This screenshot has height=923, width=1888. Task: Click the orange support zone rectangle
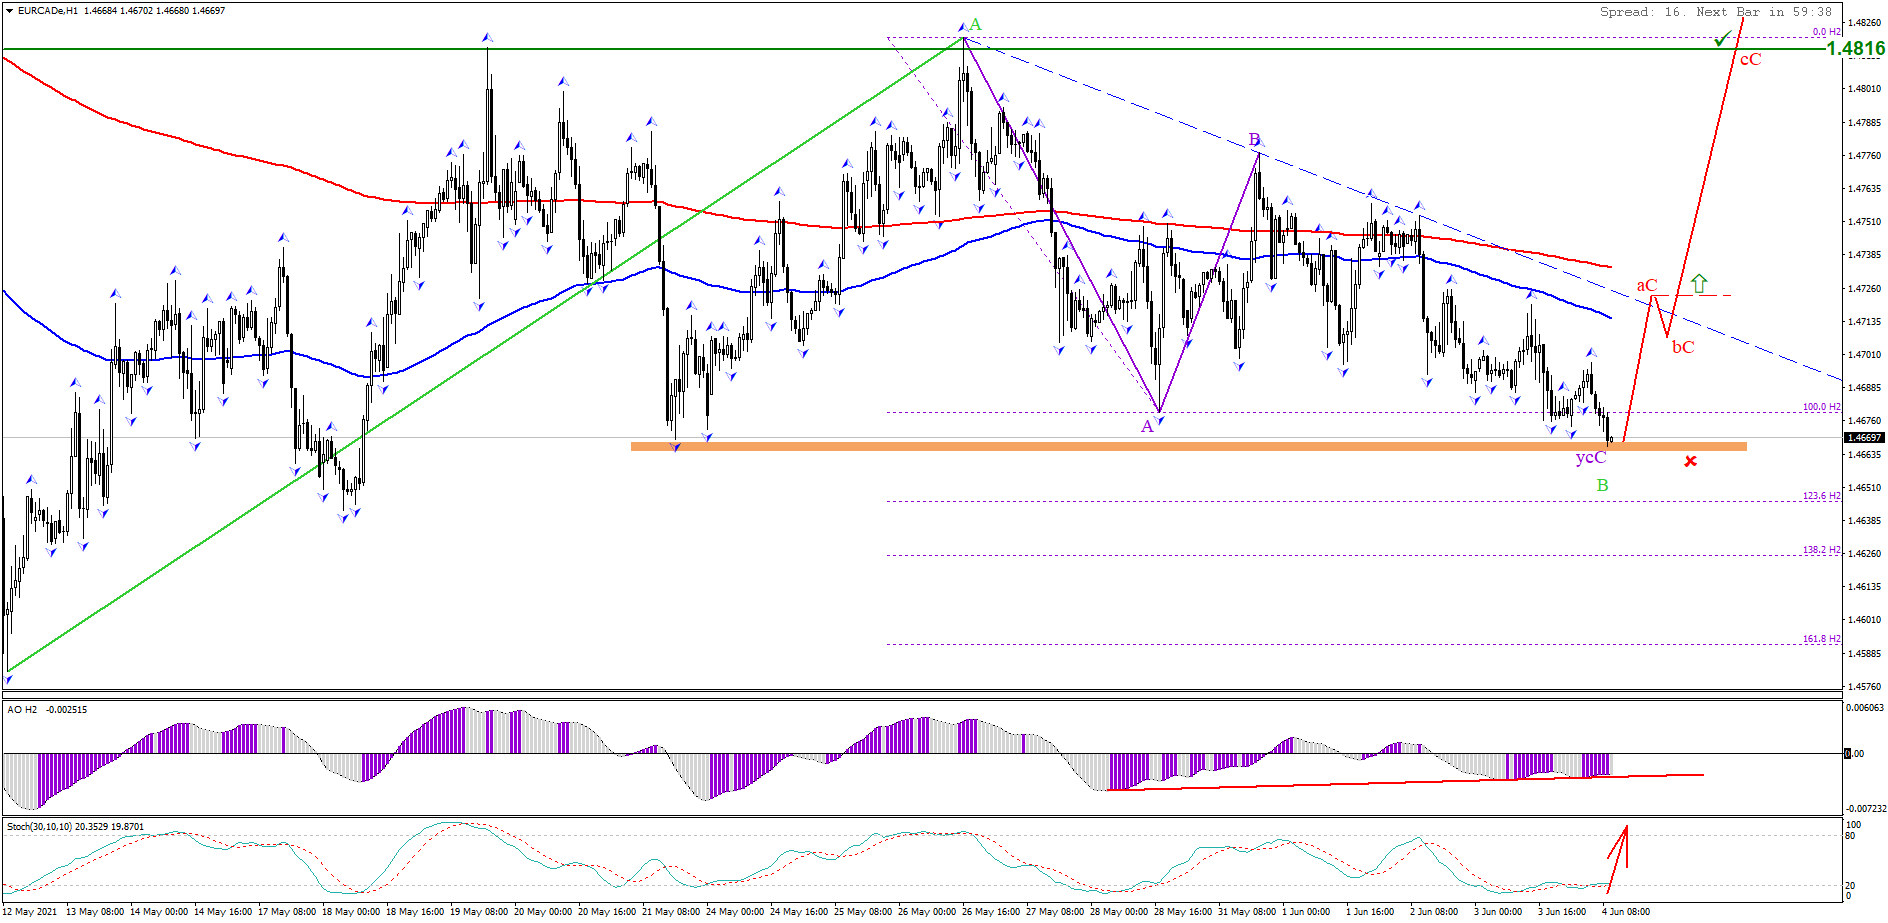[x=1100, y=446]
